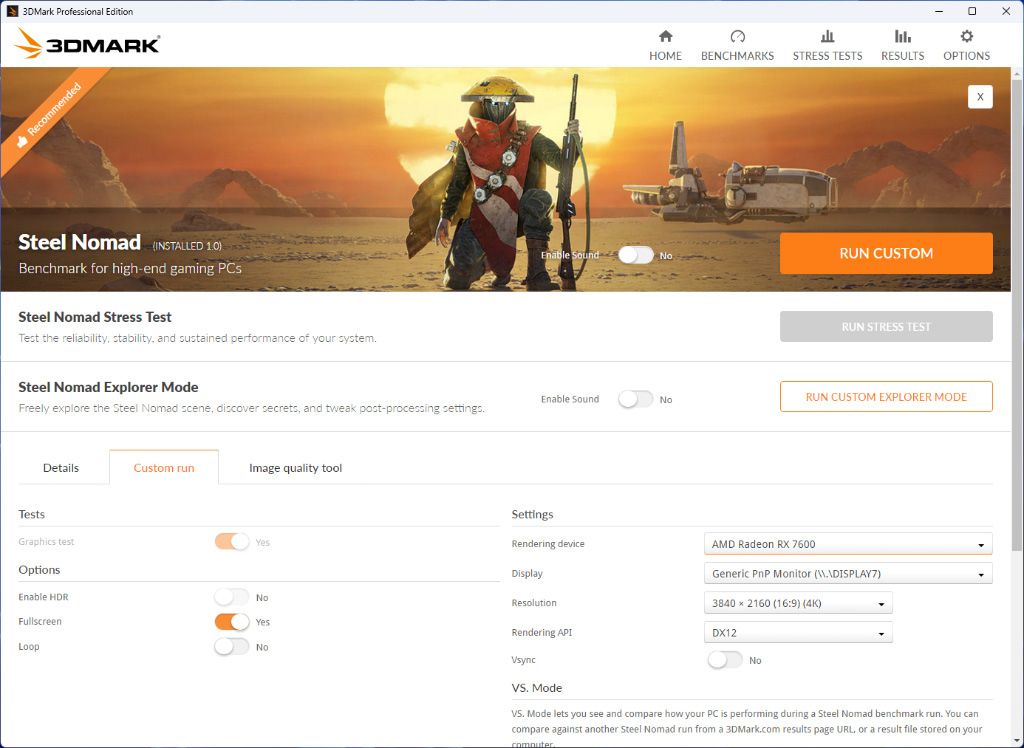
Task: Click the 3DMark logo
Action: (87, 44)
